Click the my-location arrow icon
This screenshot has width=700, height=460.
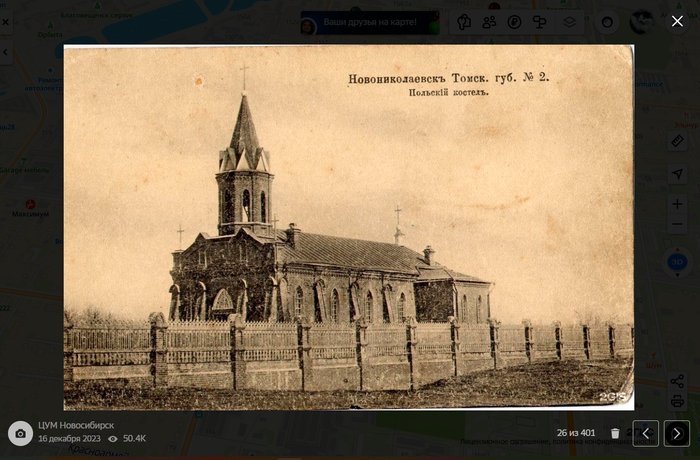(x=677, y=173)
